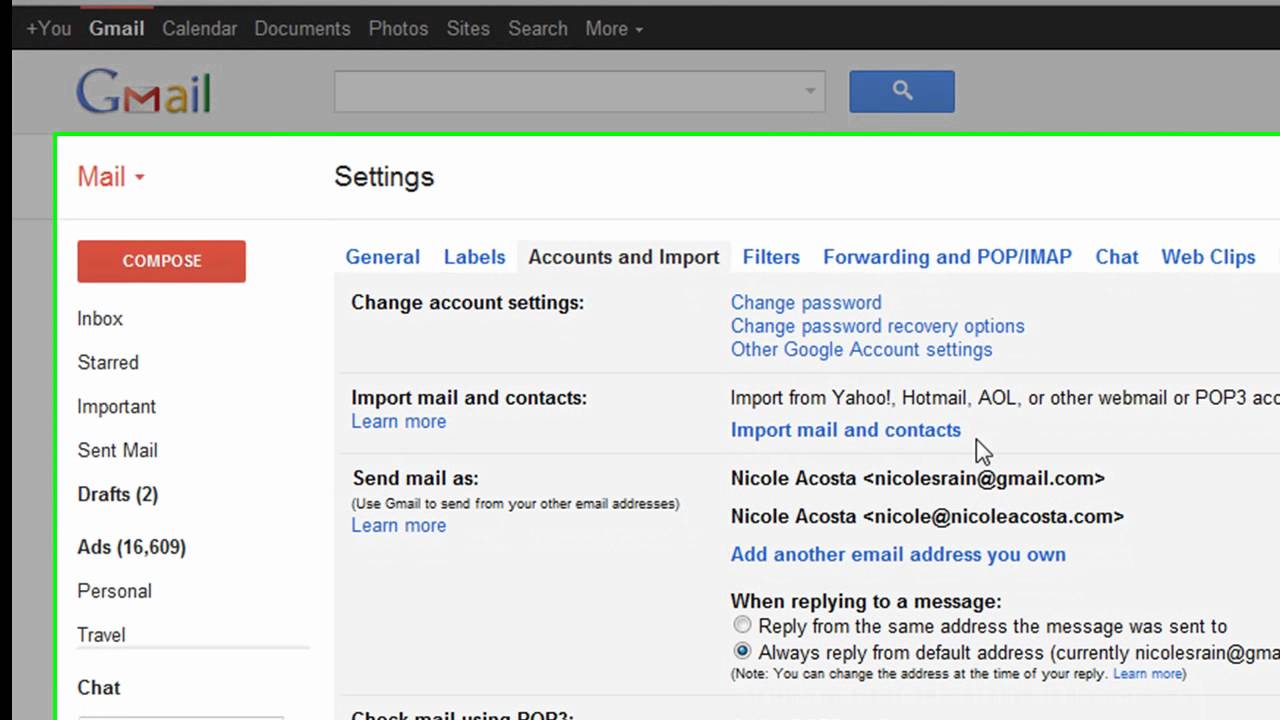The image size is (1280, 720).
Task: Select always reply from default address
Action: tap(742, 652)
